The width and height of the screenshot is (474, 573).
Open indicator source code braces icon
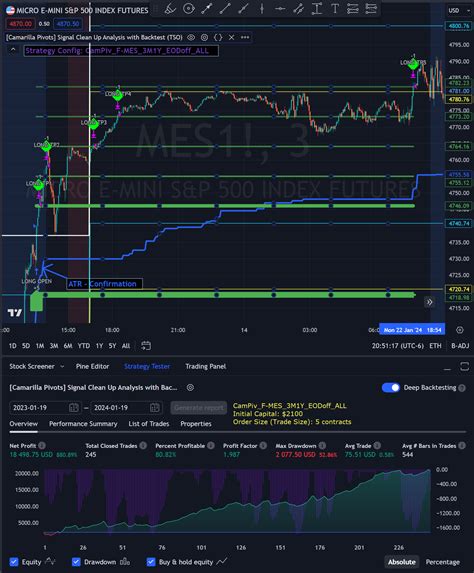pyautogui.click(x=218, y=37)
